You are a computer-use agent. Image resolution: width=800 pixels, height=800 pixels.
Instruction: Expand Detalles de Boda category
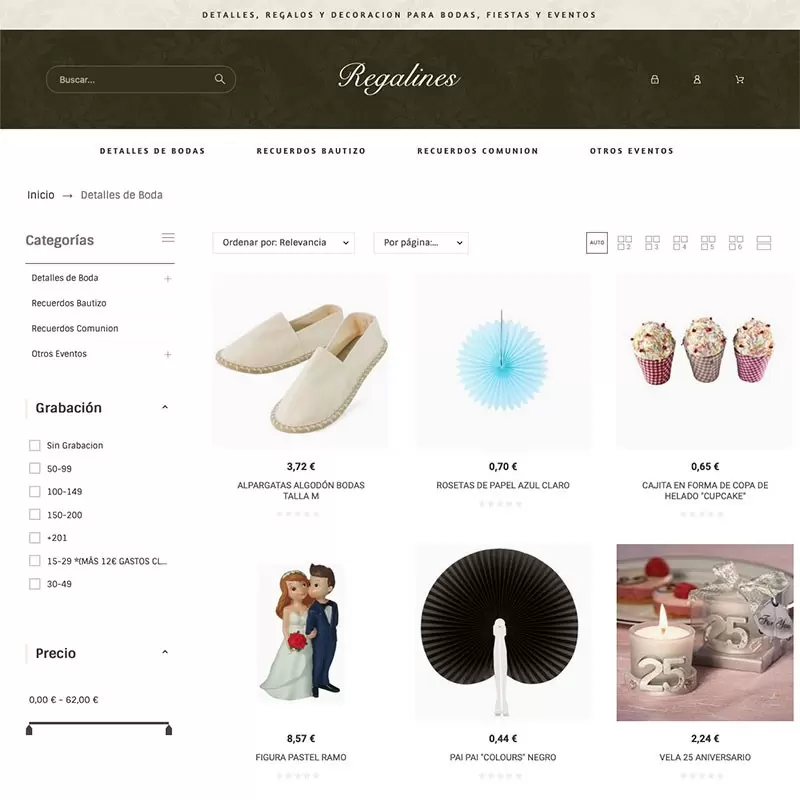click(x=168, y=279)
